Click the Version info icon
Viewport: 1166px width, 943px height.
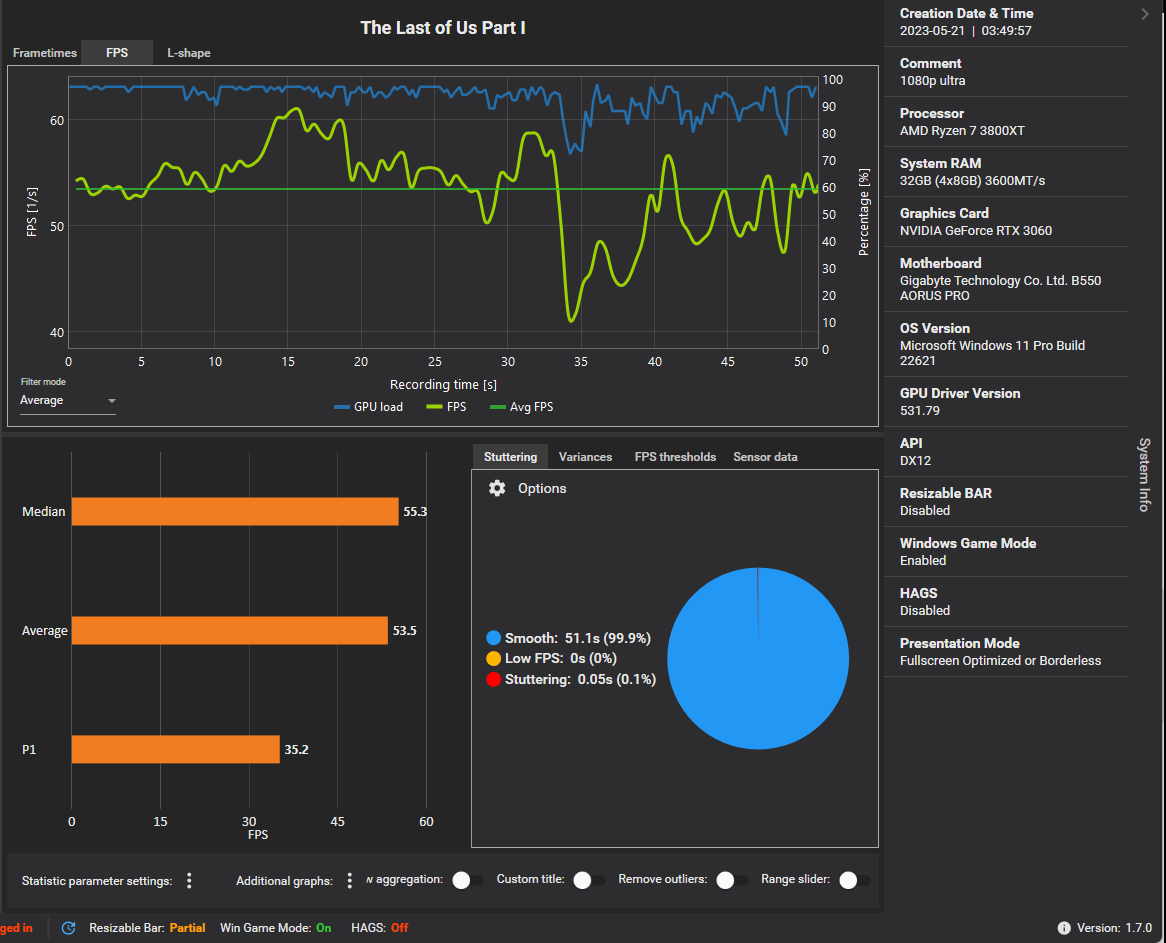(1064, 927)
